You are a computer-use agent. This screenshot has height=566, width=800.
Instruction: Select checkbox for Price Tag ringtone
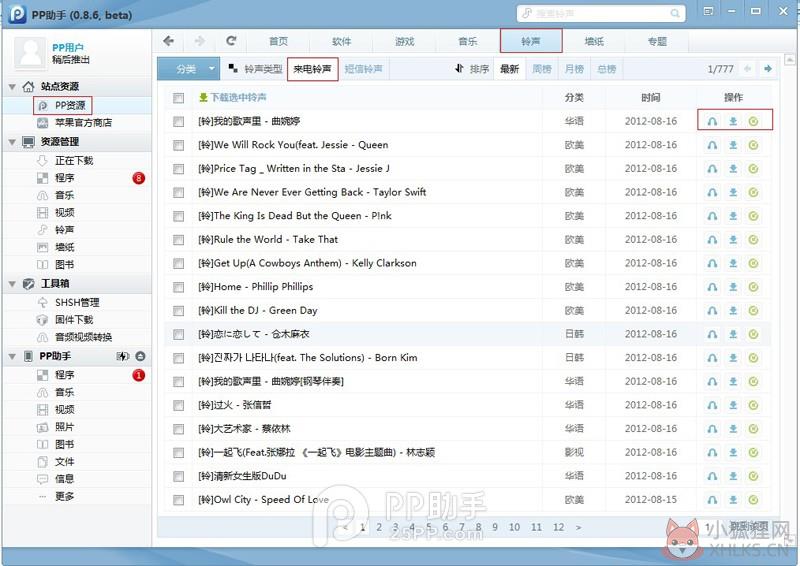pos(178,169)
